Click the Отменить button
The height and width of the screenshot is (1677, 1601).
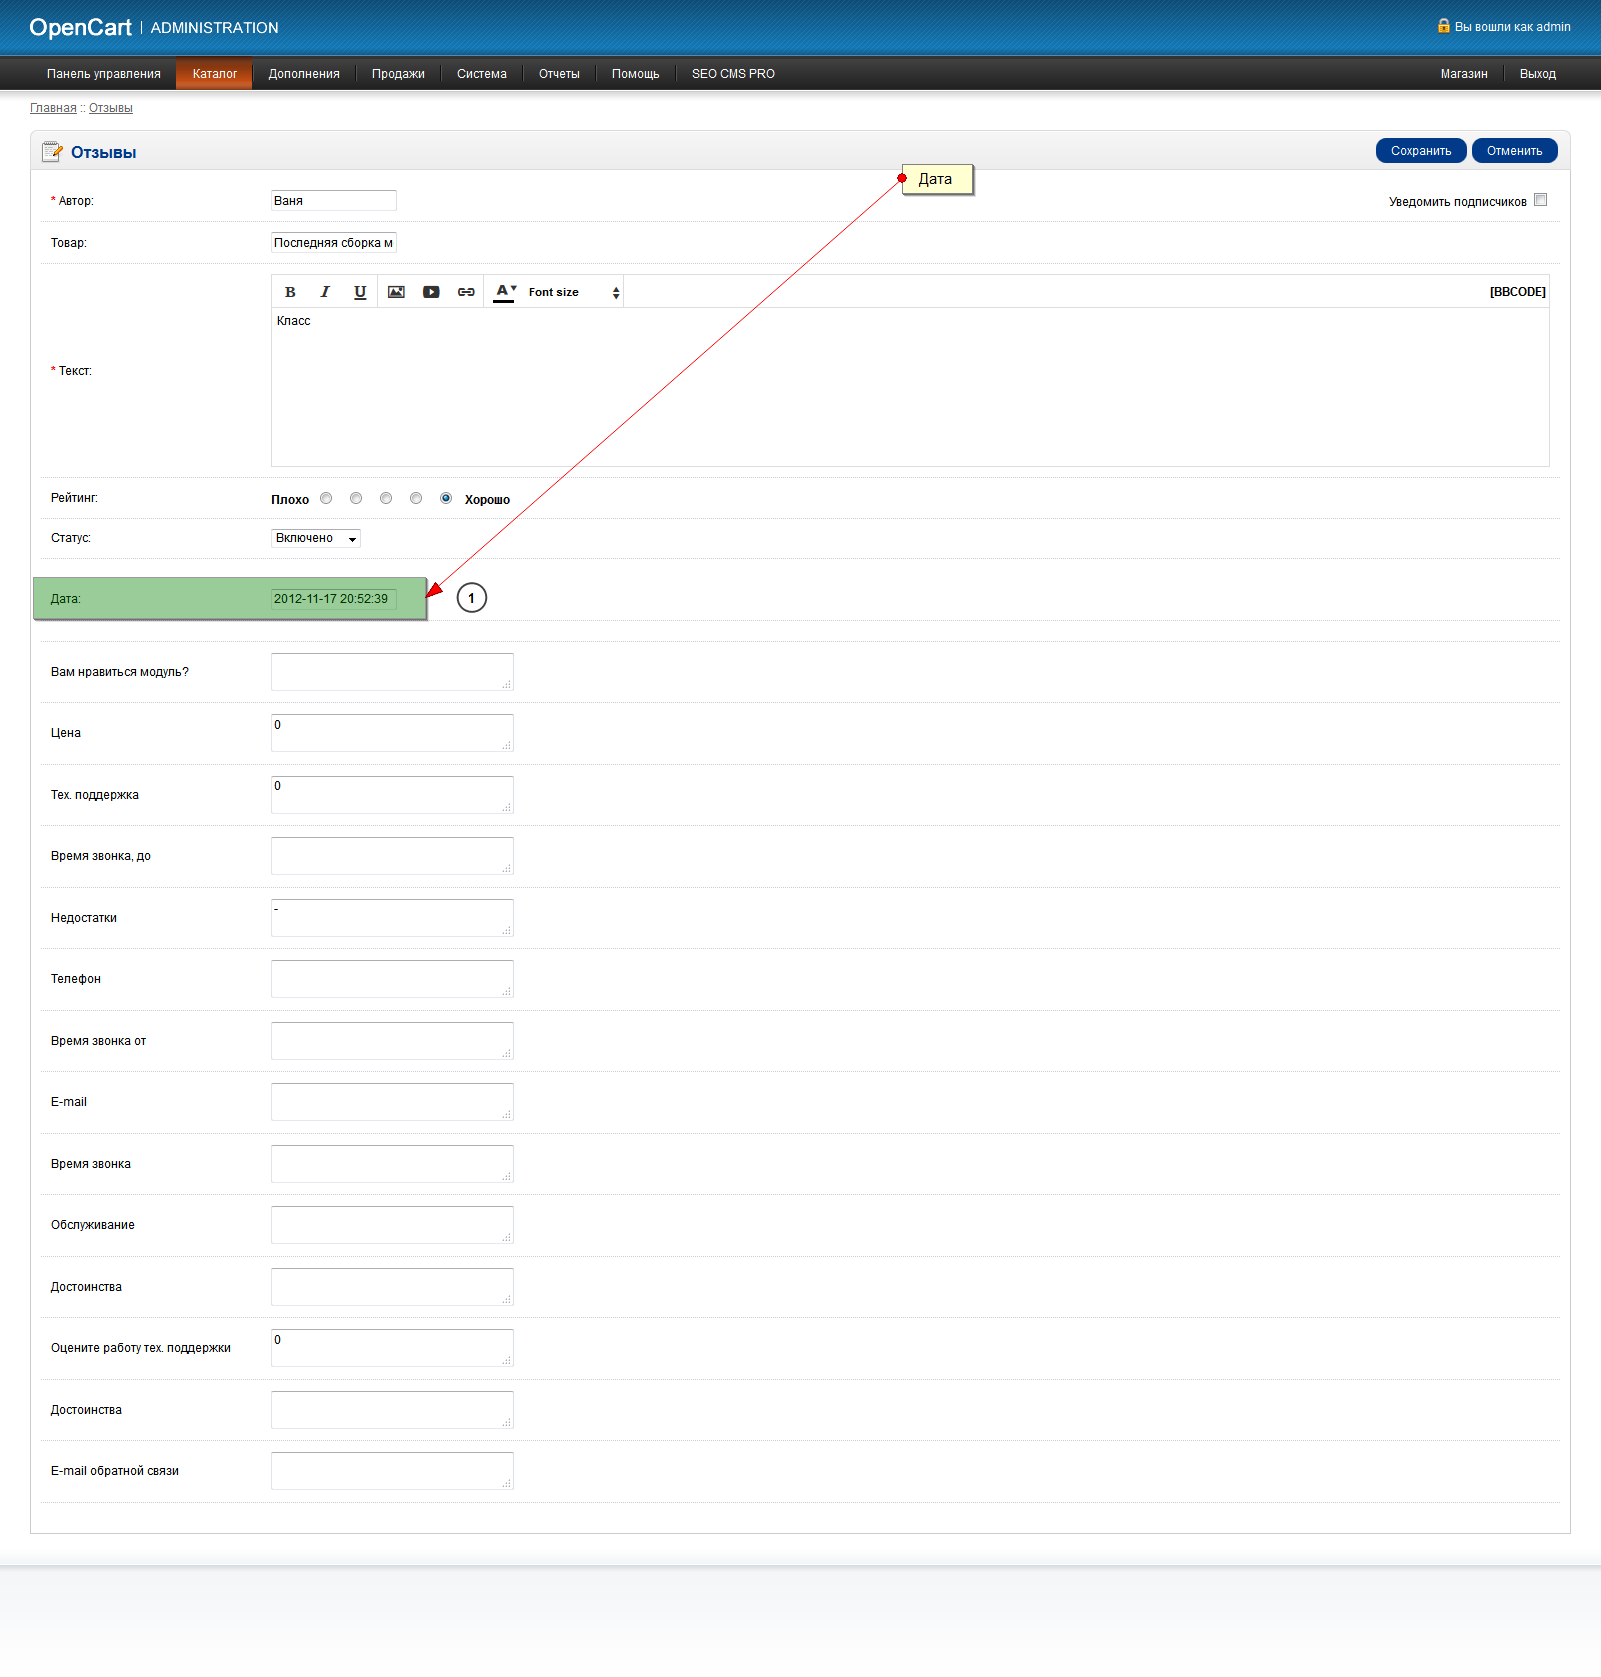1514,151
